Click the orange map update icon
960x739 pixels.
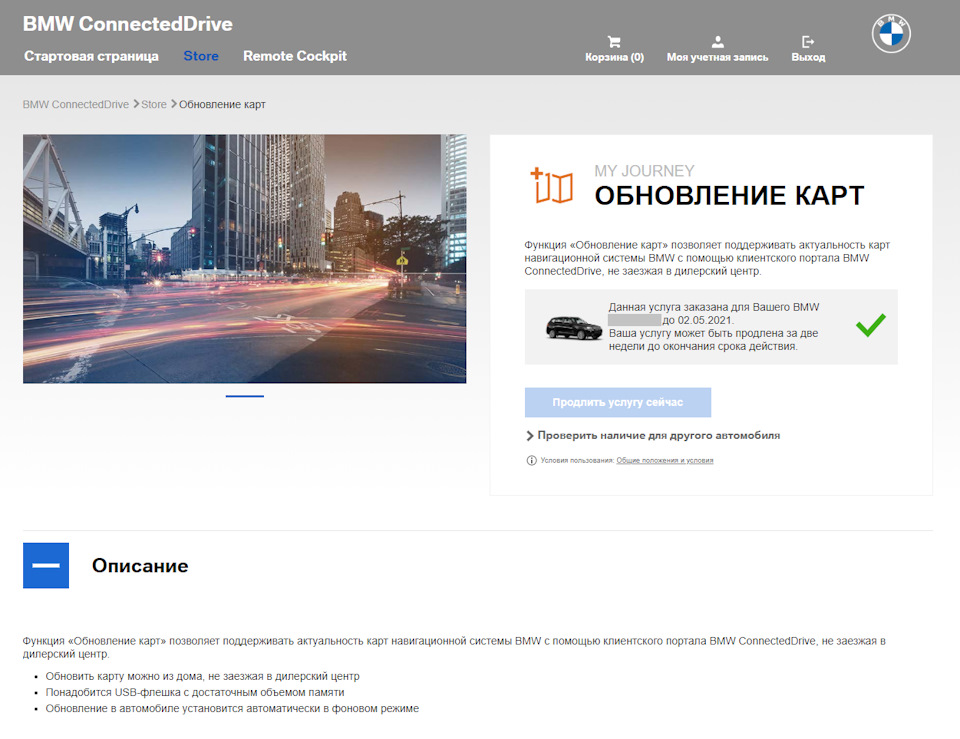552,185
